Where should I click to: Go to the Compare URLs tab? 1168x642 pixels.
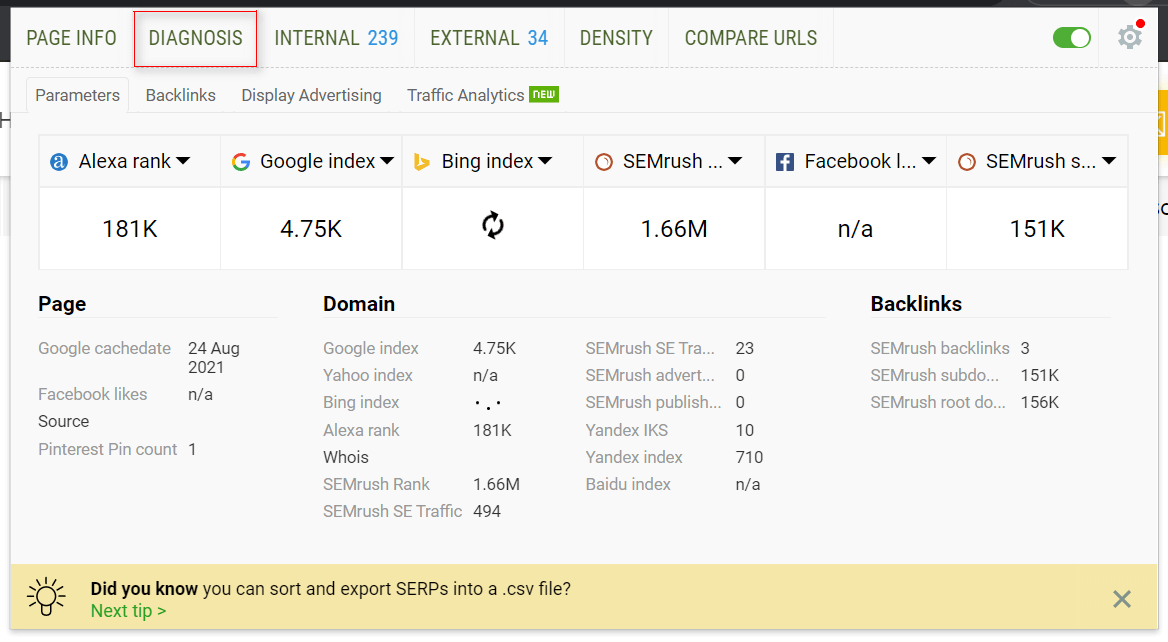pos(750,38)
